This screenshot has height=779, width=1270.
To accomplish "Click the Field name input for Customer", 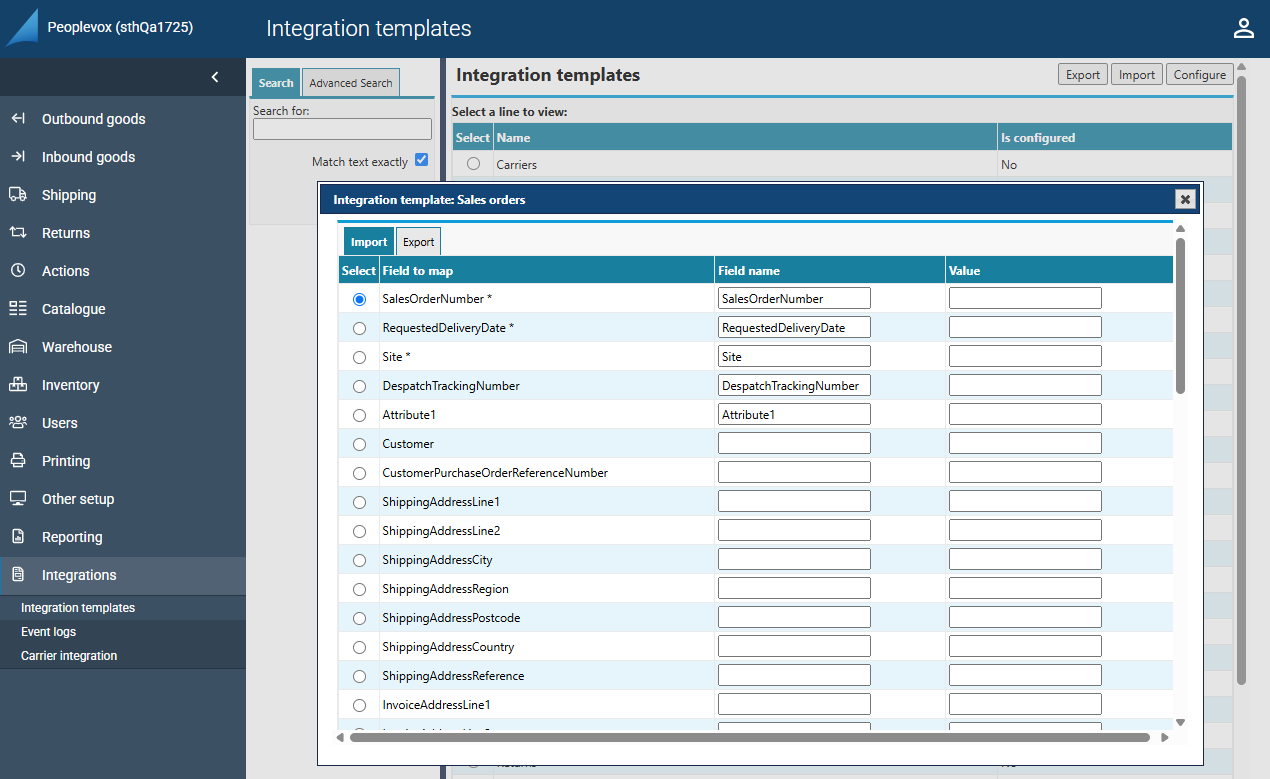I will pos(794,443).
